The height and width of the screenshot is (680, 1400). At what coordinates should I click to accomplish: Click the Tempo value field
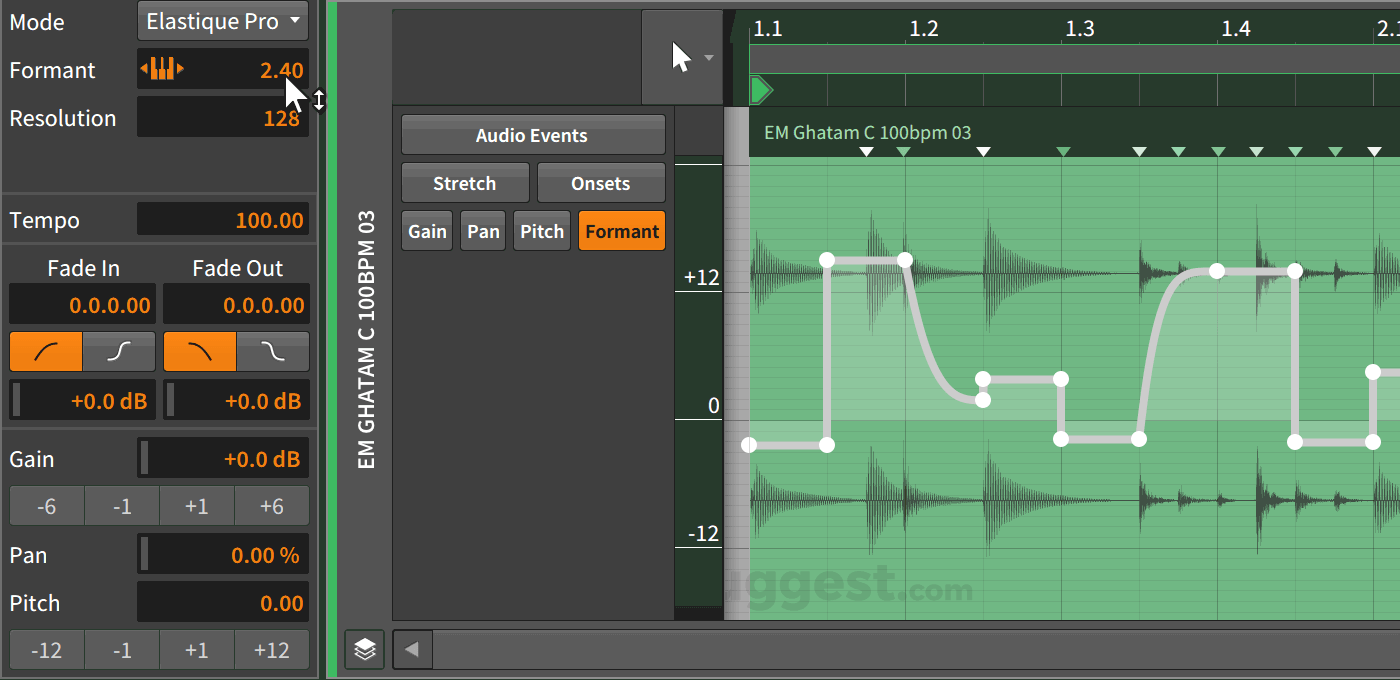pos(222,219)
